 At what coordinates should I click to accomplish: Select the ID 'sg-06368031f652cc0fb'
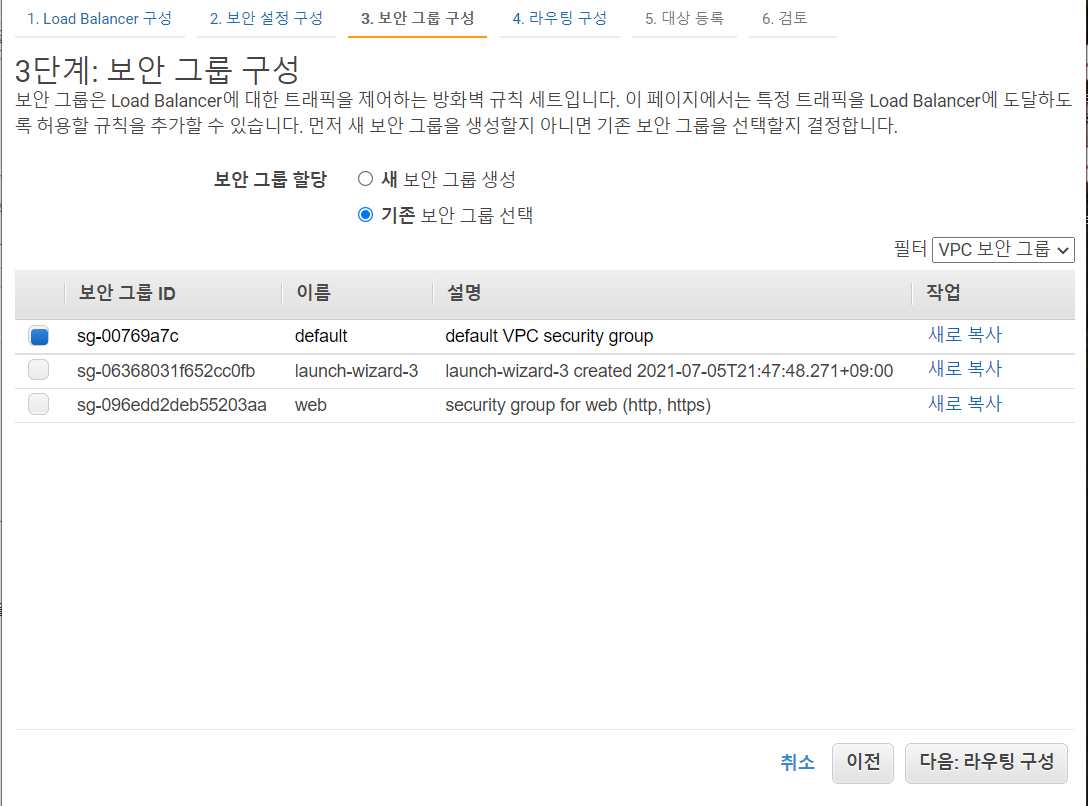[166, 371]
